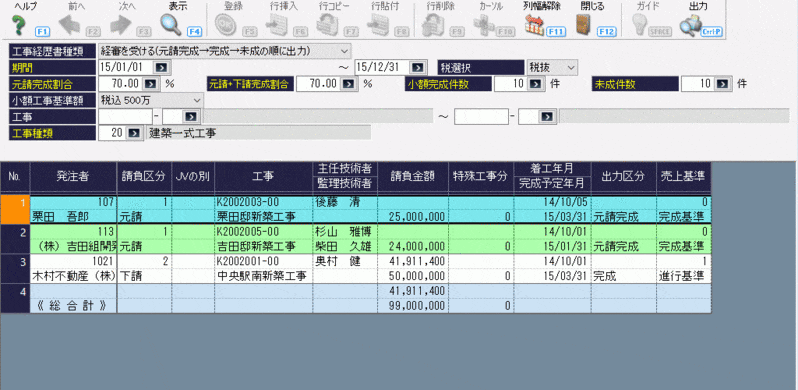Click the 次へ next arrow icon
Image resolution: width=798 pixels, height=390 pixels.
click(121, 24)
